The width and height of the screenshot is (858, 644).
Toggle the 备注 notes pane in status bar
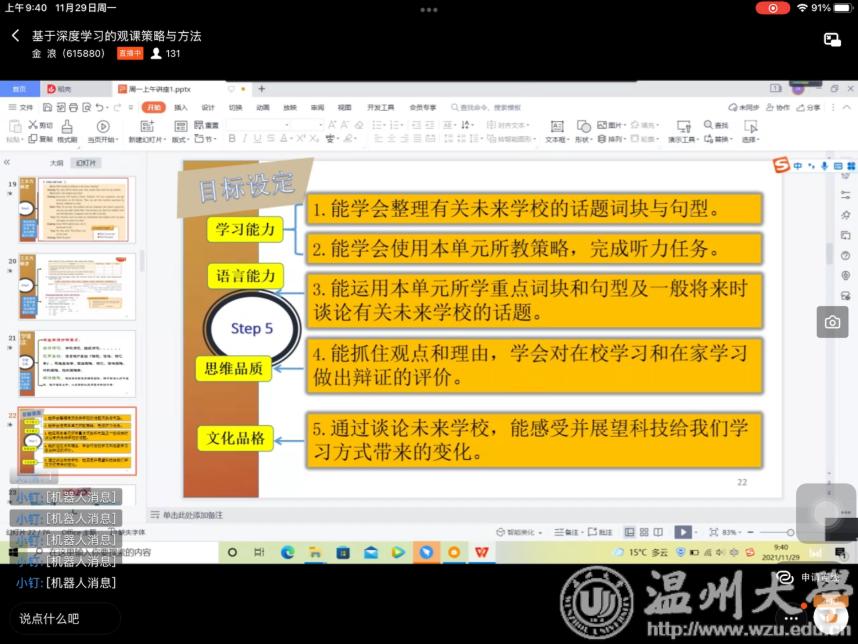(566, 532)
